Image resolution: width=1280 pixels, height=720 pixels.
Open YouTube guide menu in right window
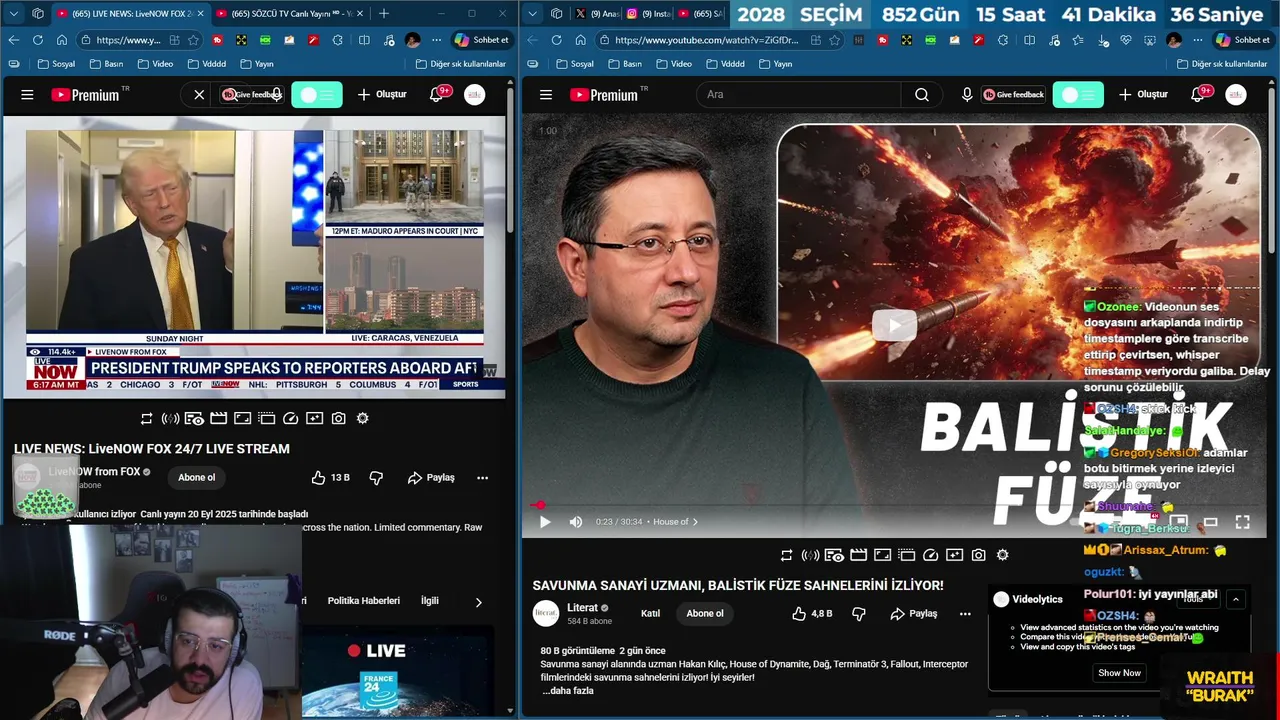[546, 95]
